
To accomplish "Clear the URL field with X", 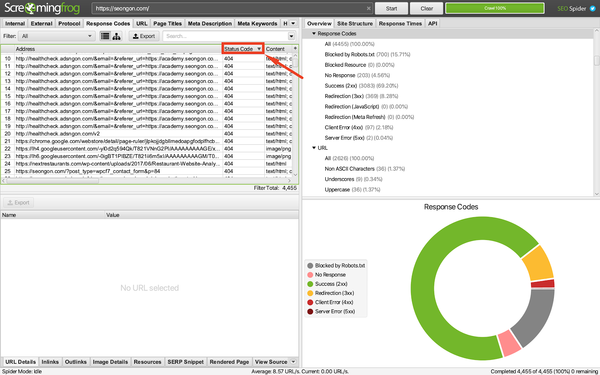I will coord(368,8).
